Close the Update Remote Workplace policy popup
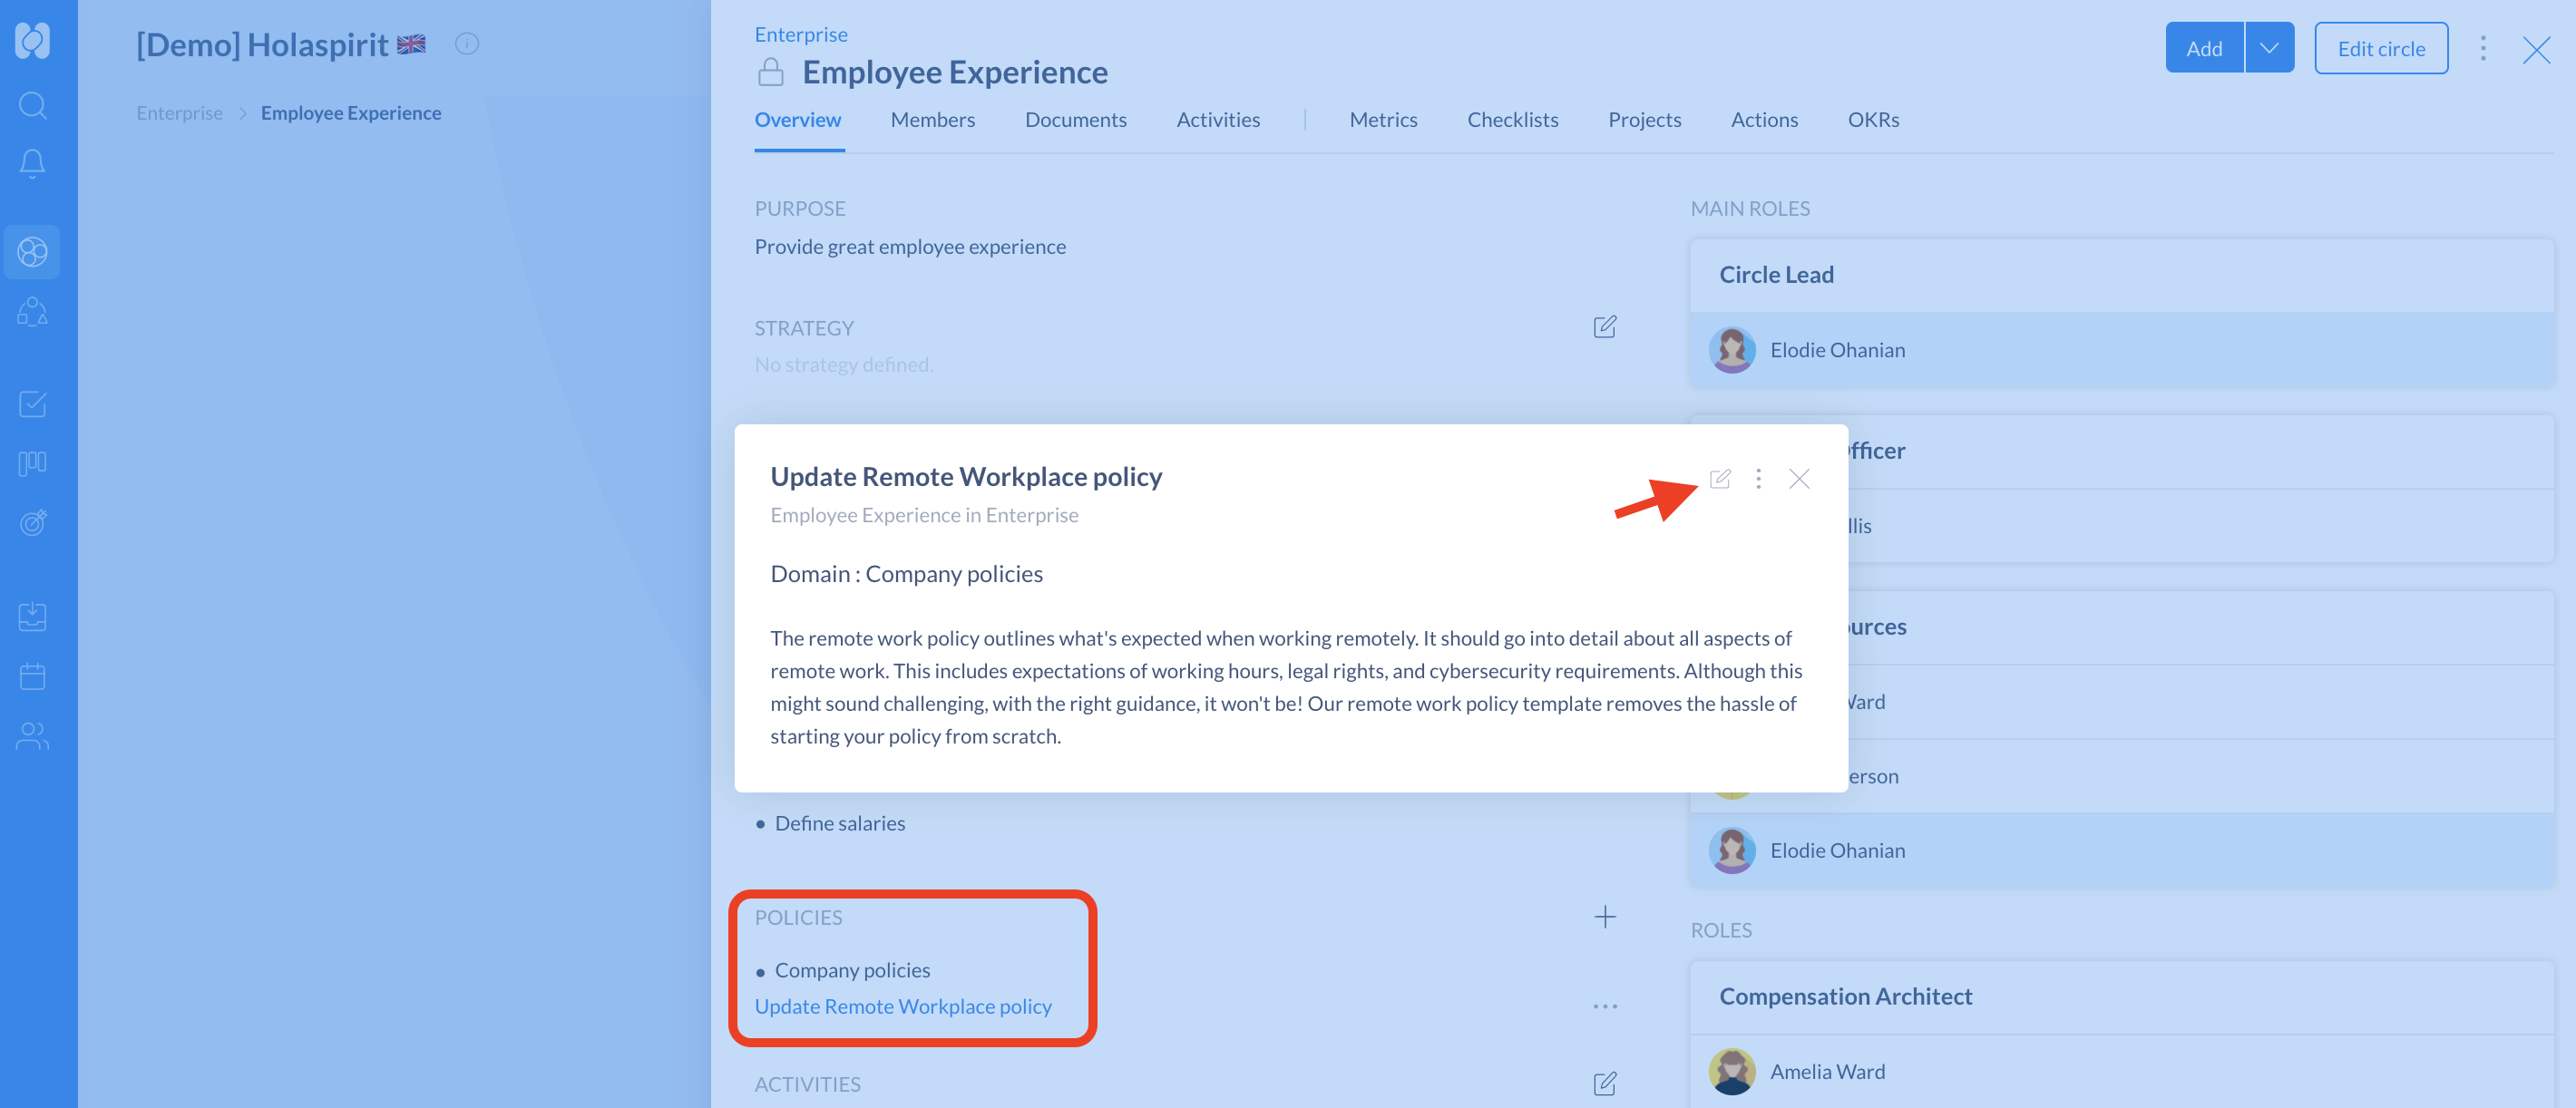Viewport: 2576px width, 1108px height. pyautogui.click(x=1799, y=479)
